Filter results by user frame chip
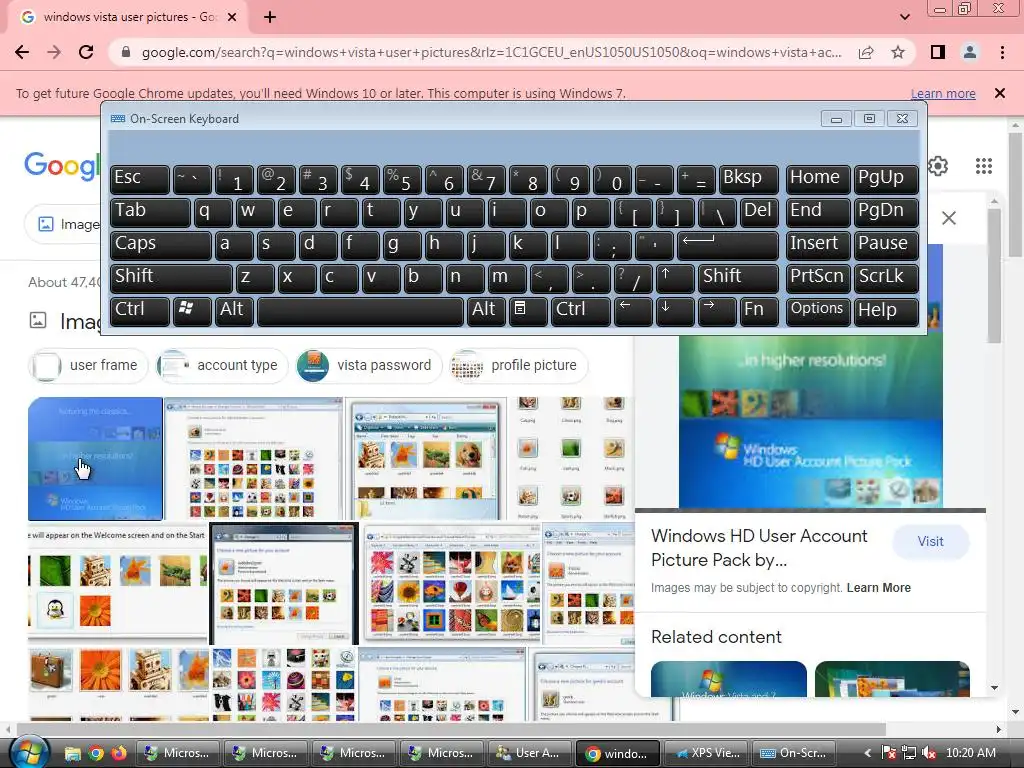 (88, 365)
